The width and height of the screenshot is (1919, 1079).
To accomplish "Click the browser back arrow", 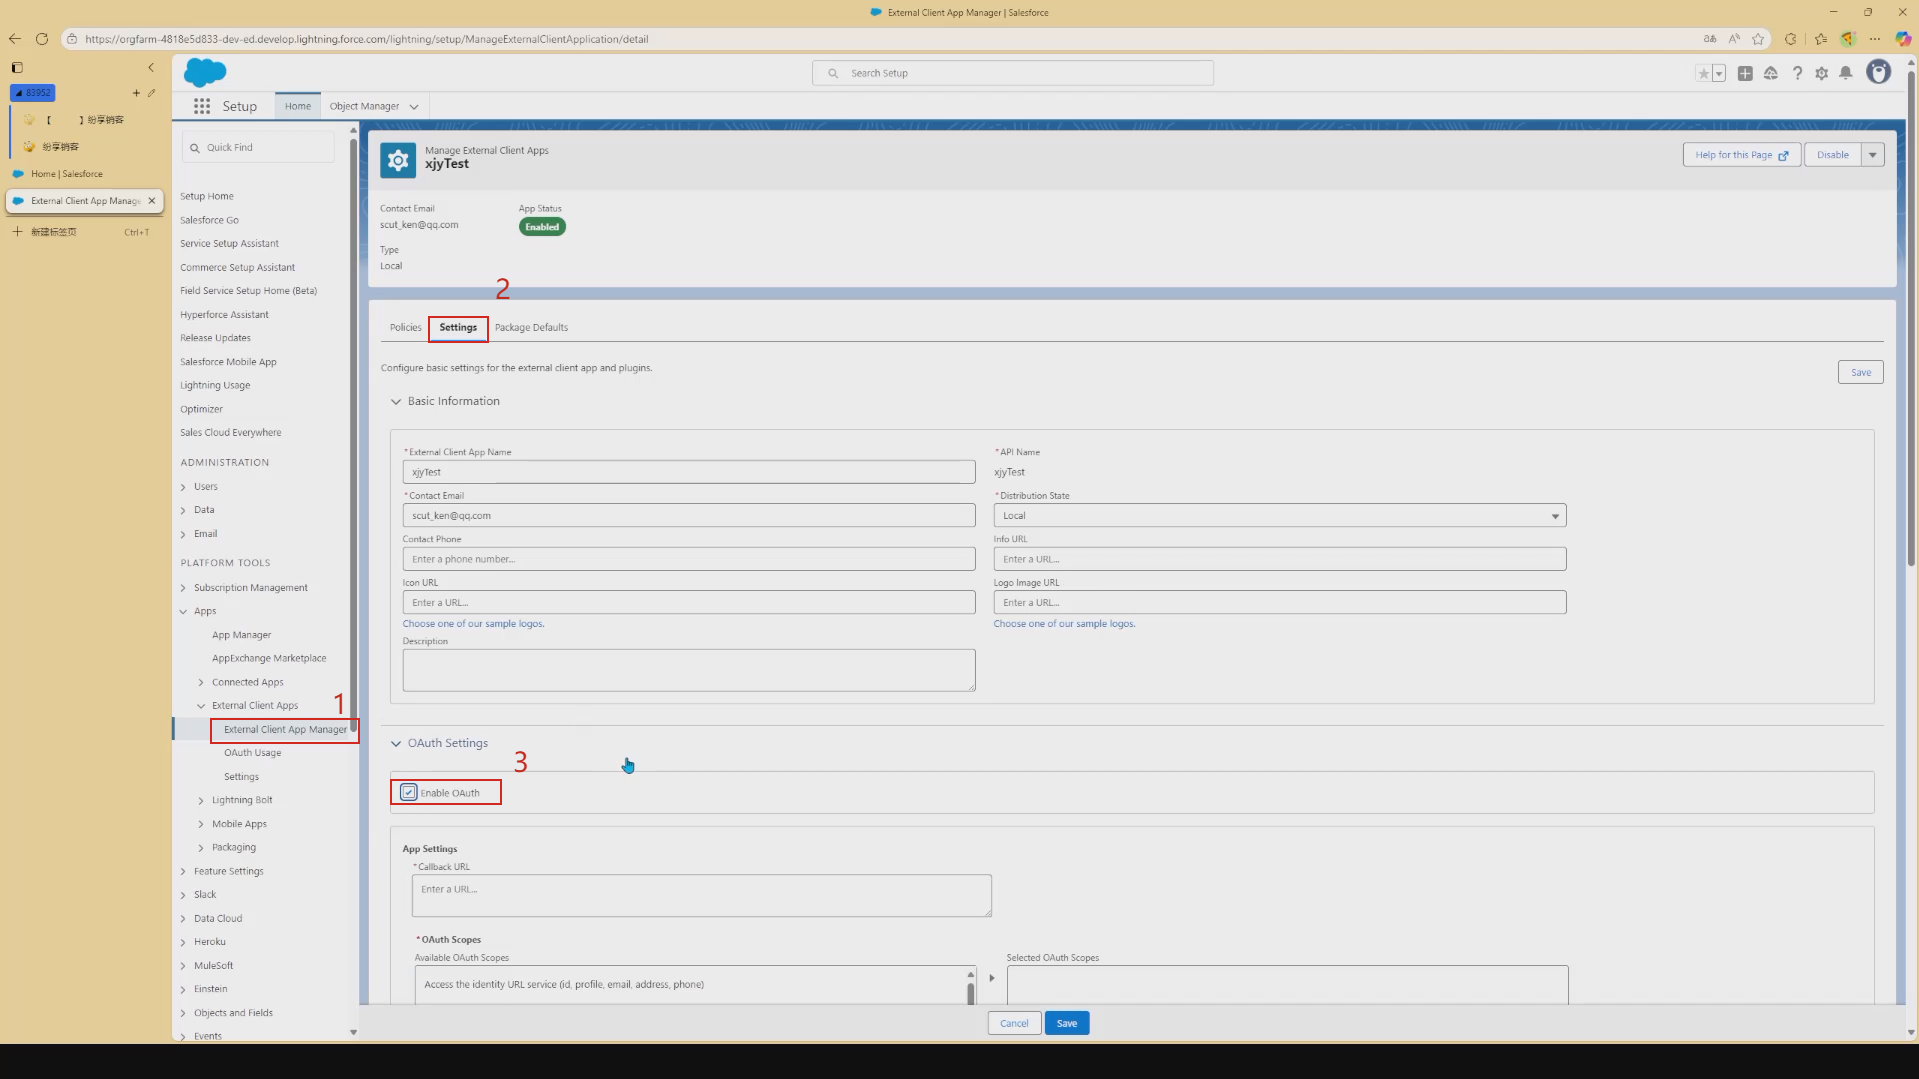I will tap(15, 39).
